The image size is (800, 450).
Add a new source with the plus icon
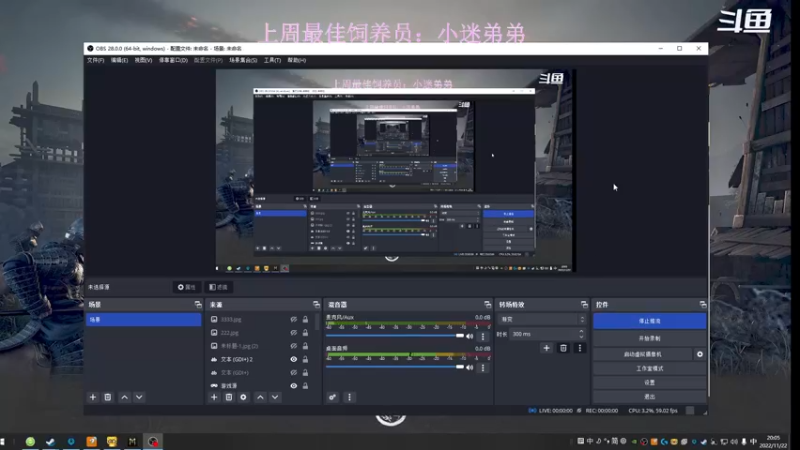pos(214,397)
